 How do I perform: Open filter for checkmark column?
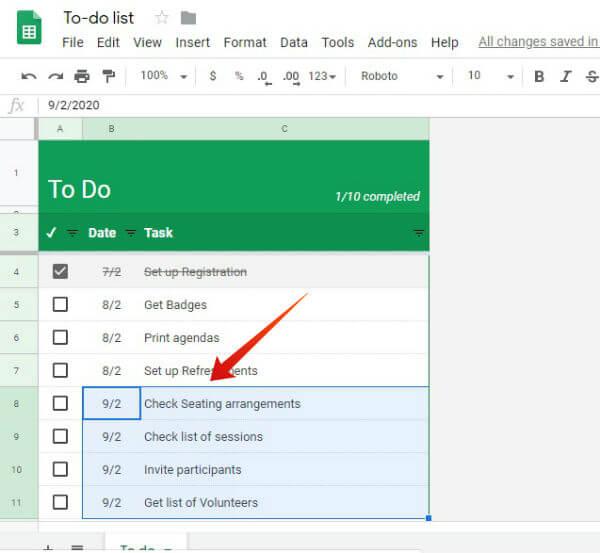click(x=72, y=232)
